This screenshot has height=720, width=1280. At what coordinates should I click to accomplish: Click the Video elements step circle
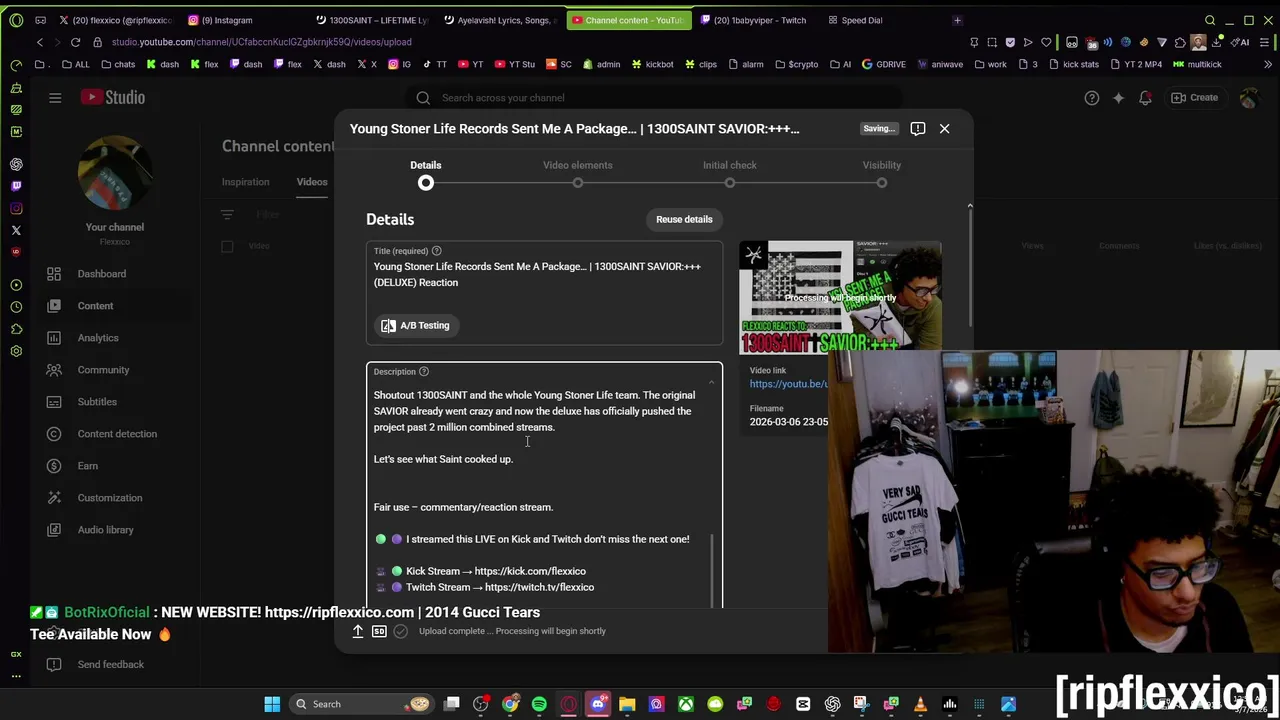pyautogui.click(x=577, y=183)
